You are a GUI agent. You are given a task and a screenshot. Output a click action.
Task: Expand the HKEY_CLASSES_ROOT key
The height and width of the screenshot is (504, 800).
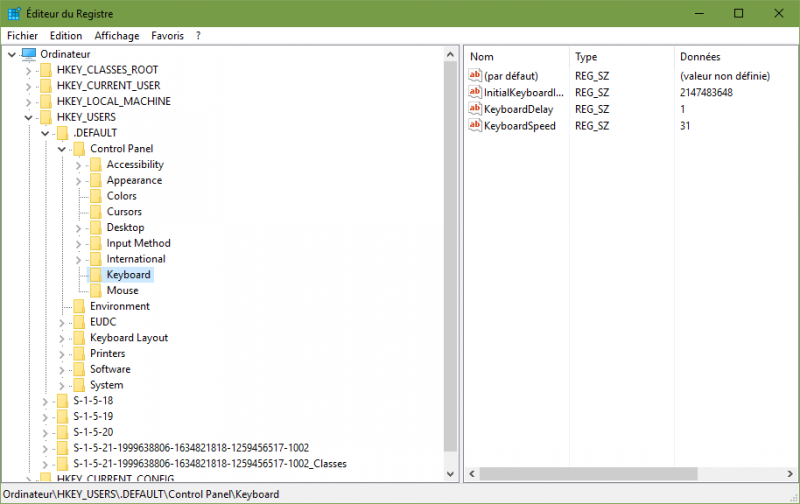point(29,71)
